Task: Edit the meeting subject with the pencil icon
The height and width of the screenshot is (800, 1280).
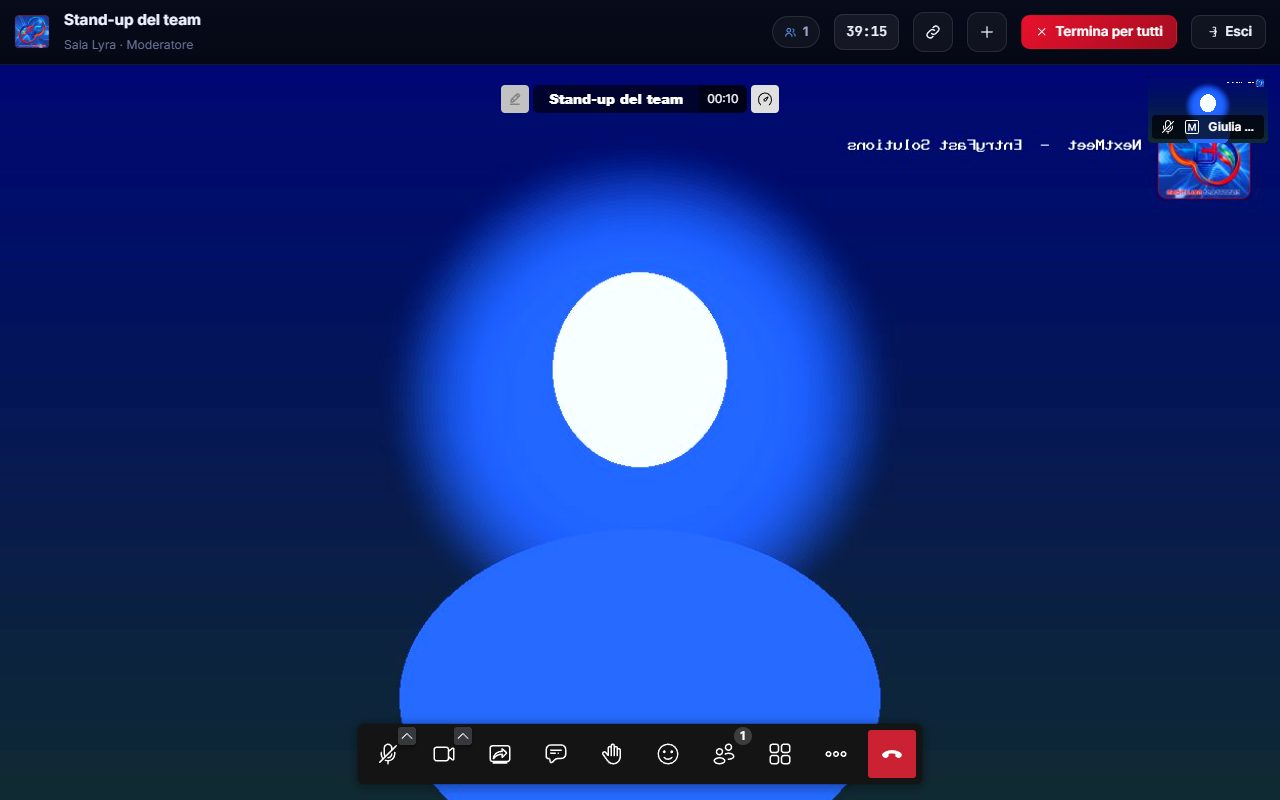Action: pos(515,99)
